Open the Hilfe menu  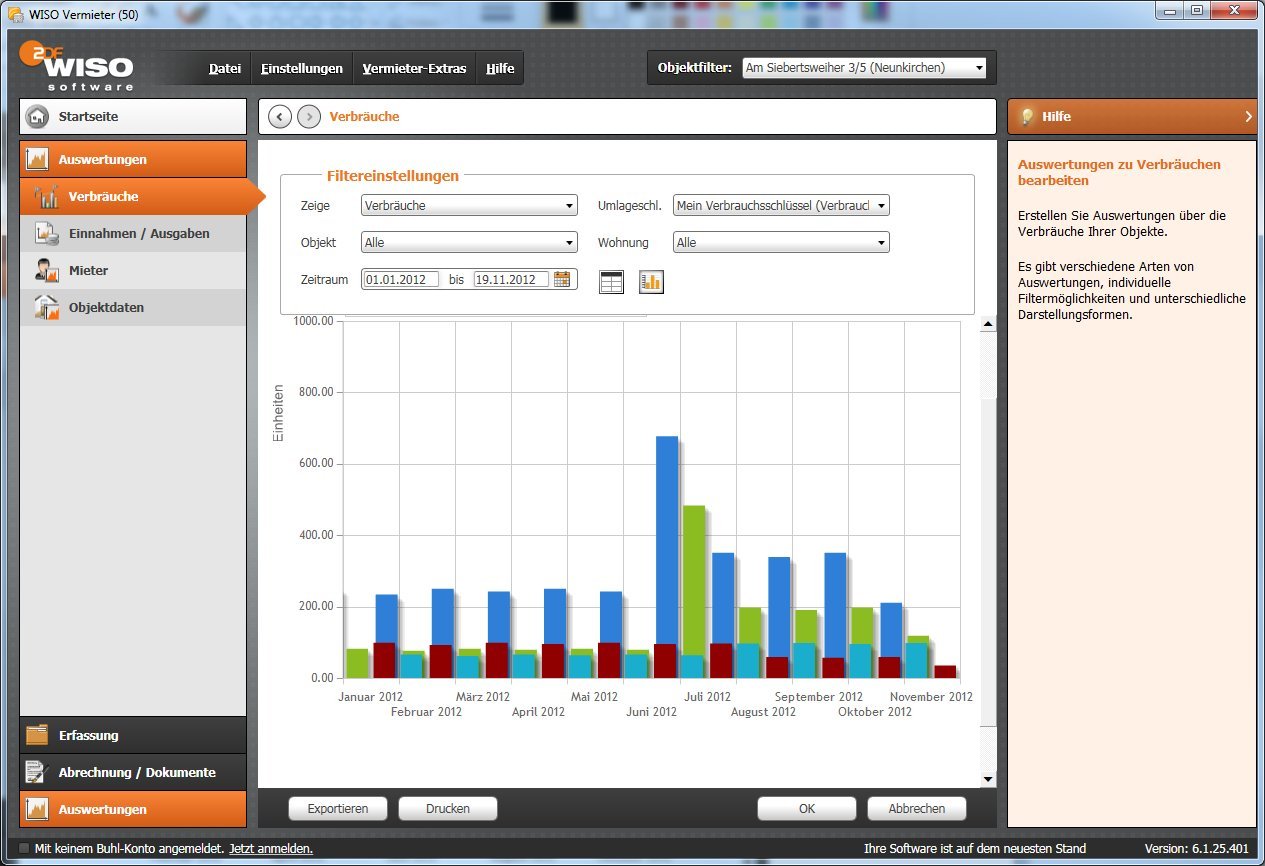click(x=500, y=68)
